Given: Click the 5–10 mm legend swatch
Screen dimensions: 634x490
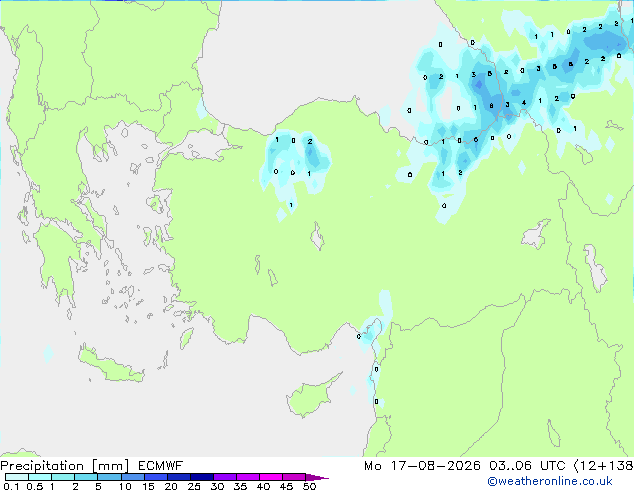Looking at the screenshot, I should pos(109,477).
